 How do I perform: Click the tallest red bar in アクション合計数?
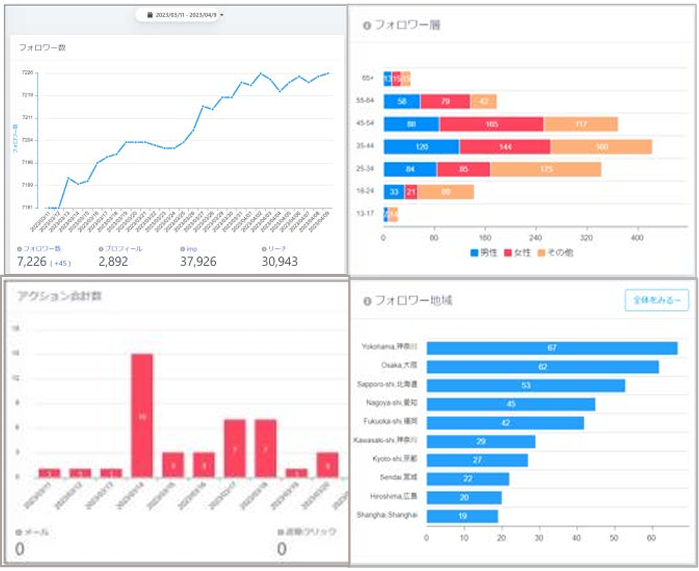point(142,415)
